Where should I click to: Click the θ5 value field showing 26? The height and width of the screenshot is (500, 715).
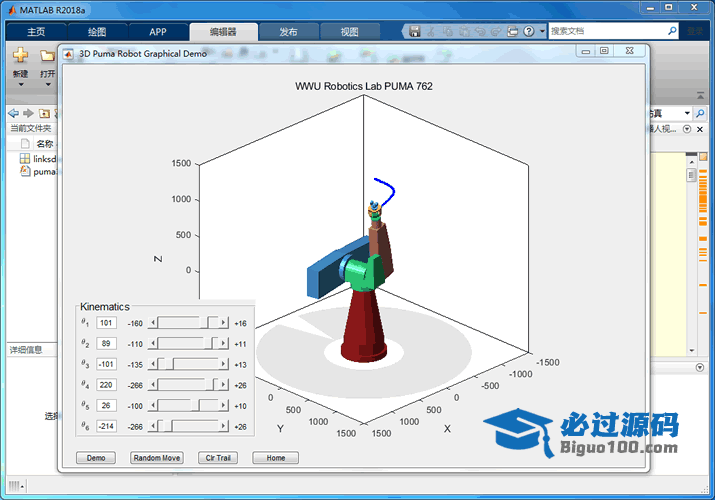106,405
